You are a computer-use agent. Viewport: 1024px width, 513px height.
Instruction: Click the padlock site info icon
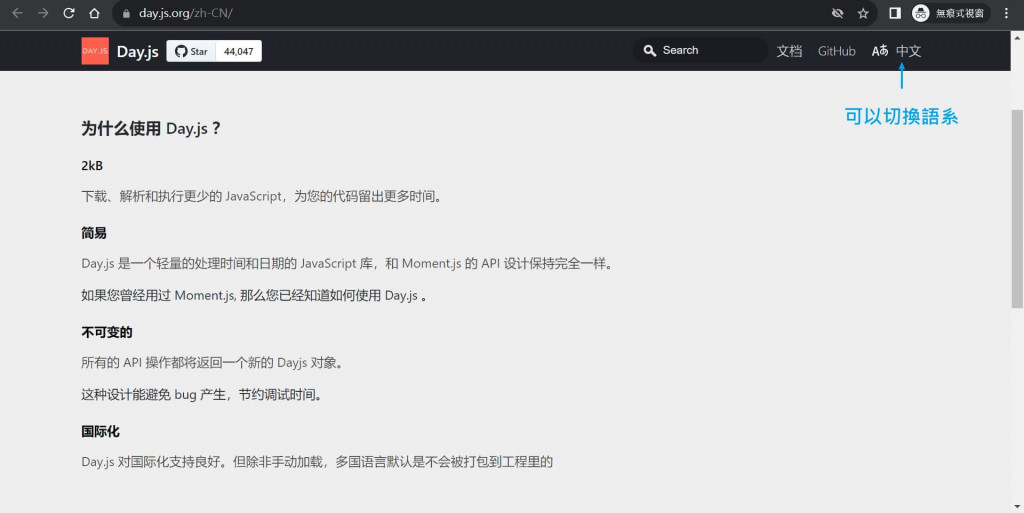coord(126,13)
